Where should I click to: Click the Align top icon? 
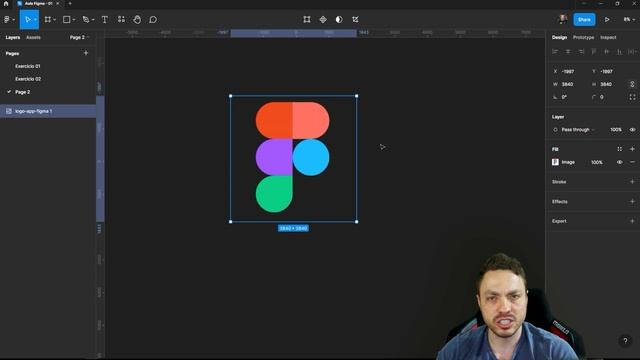click(x=594, y=51)
